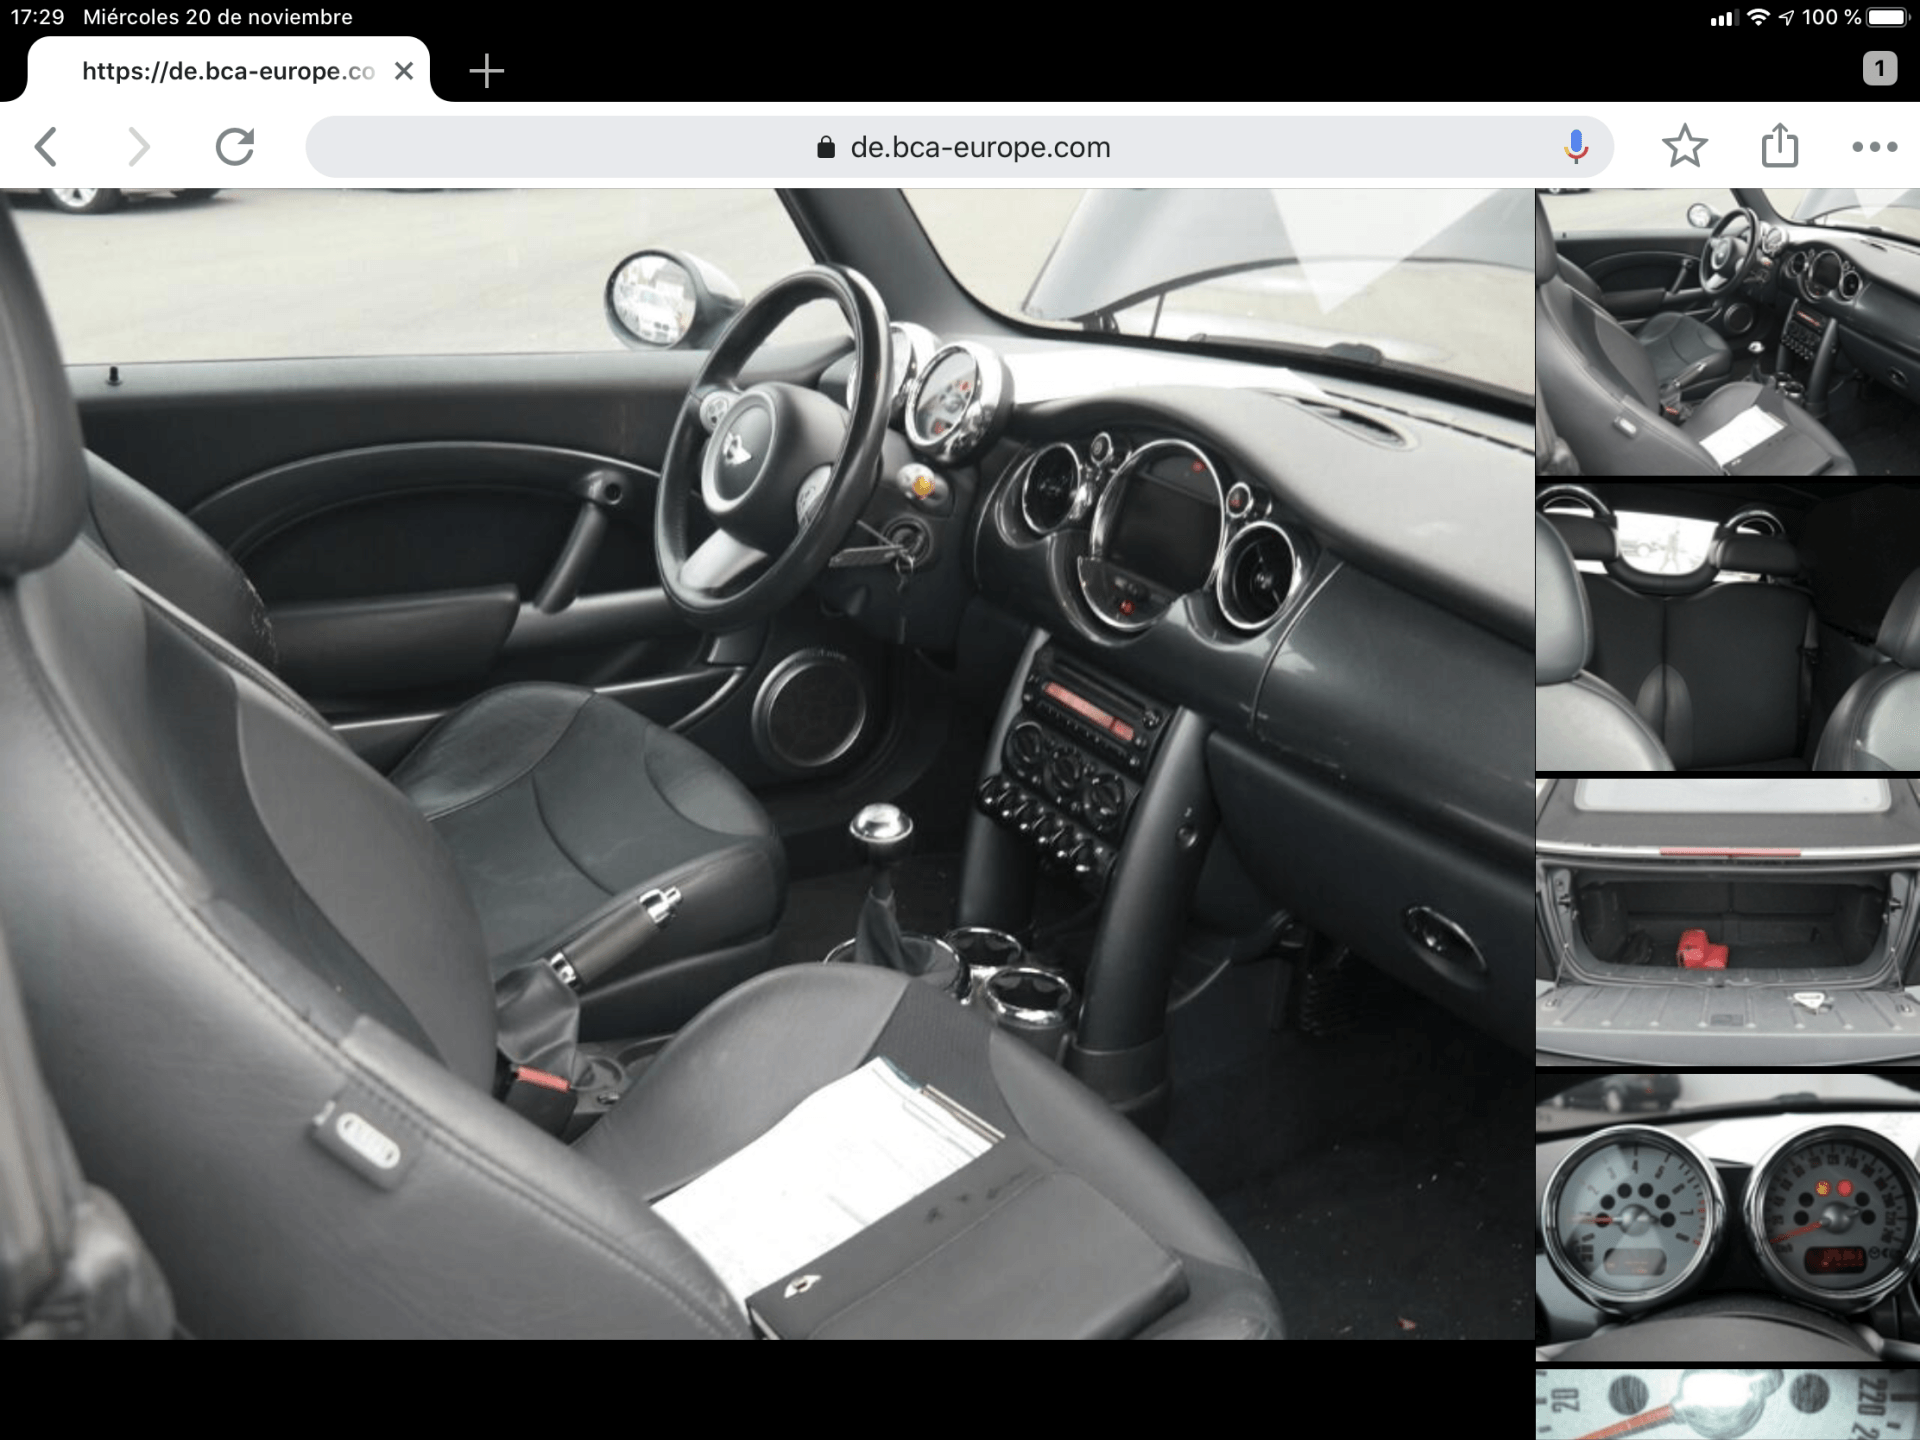Image resolution: width=1920 pixels, height=1440 pixels.
Task: Tap the battery status indicator
Action: click(1887, 17)
